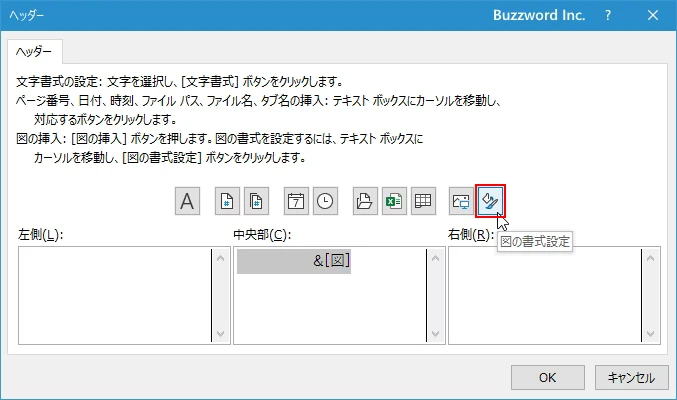
Task: Click the Insert Picture icon
Action: pyautogui.click(x=461, y=201)
